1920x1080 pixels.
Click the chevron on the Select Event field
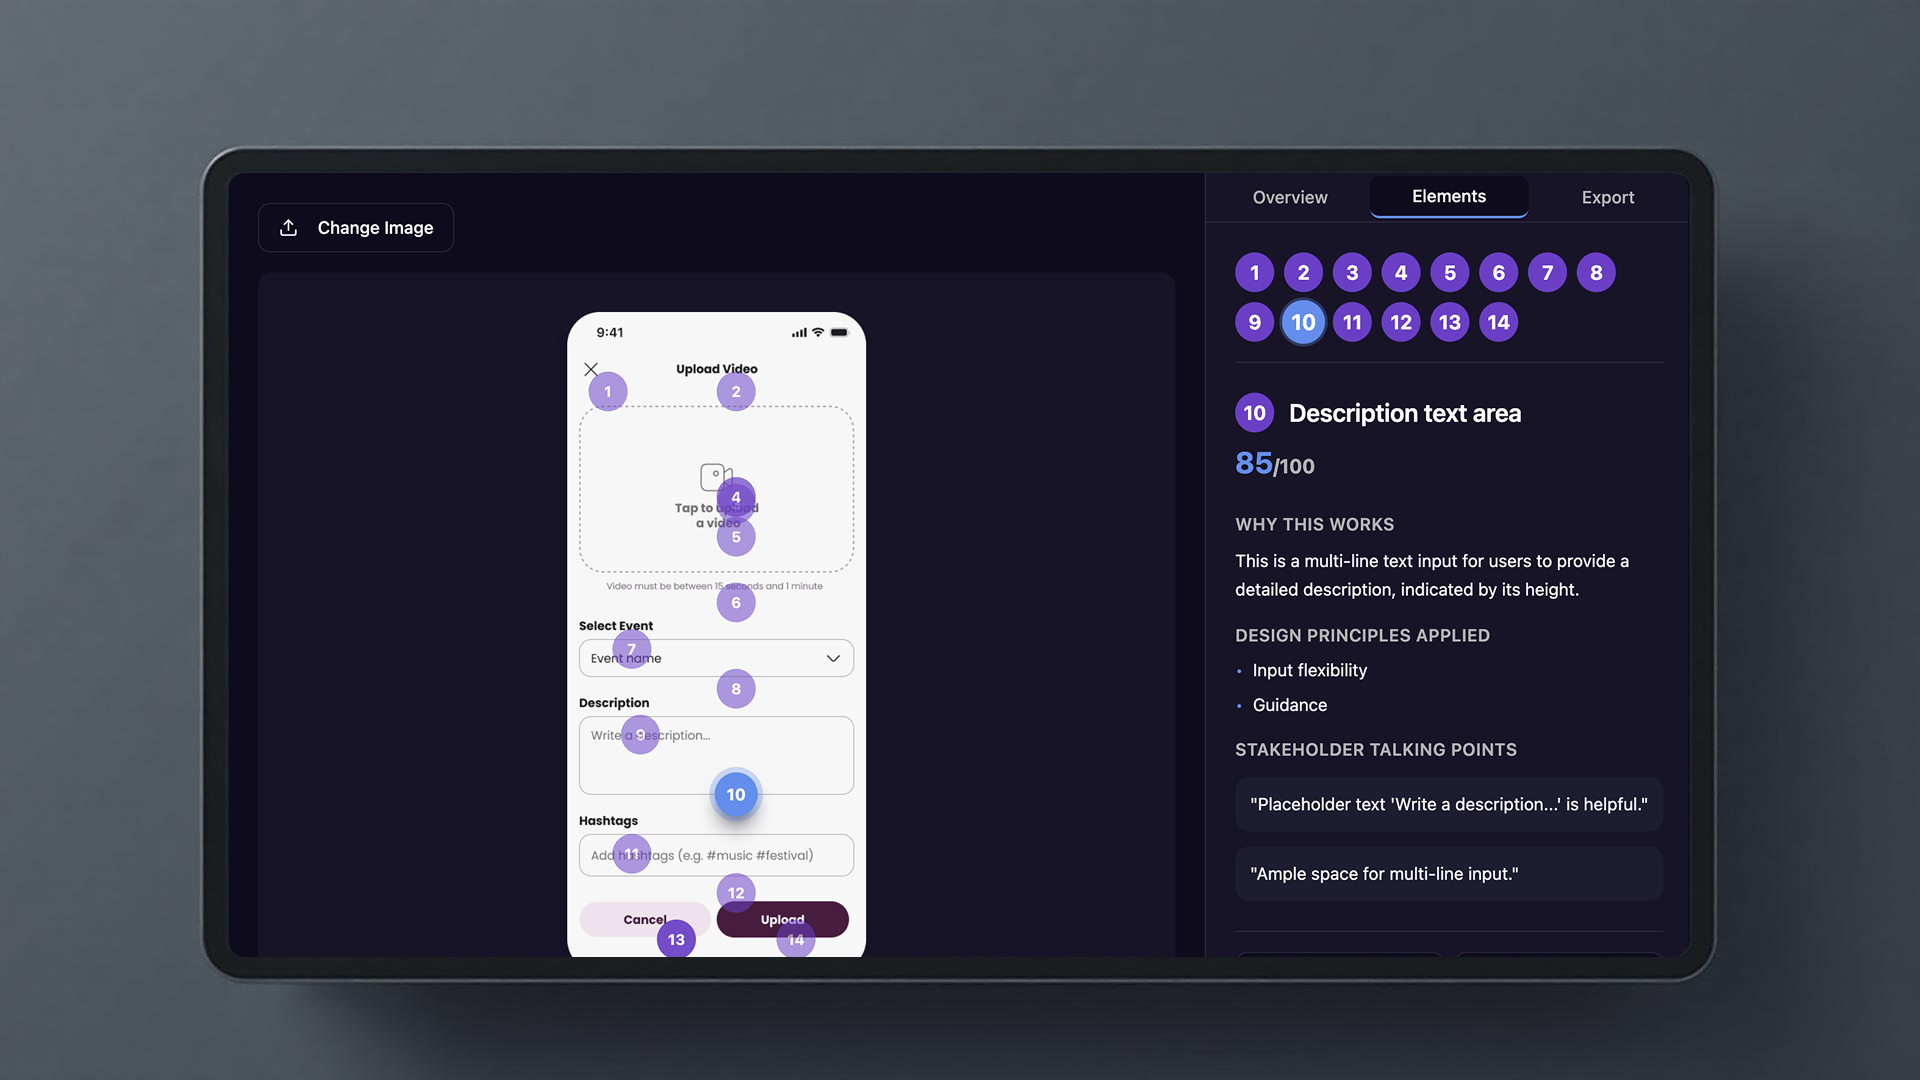point(831,658)
